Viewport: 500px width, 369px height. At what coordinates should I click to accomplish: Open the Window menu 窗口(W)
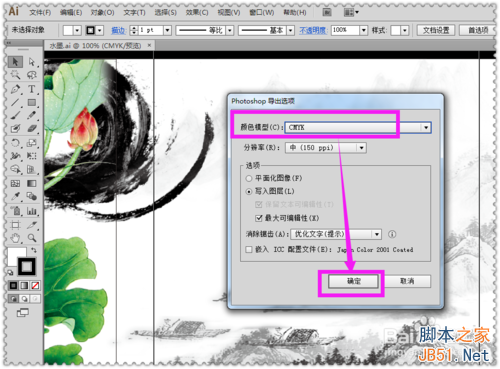(262, 13)
